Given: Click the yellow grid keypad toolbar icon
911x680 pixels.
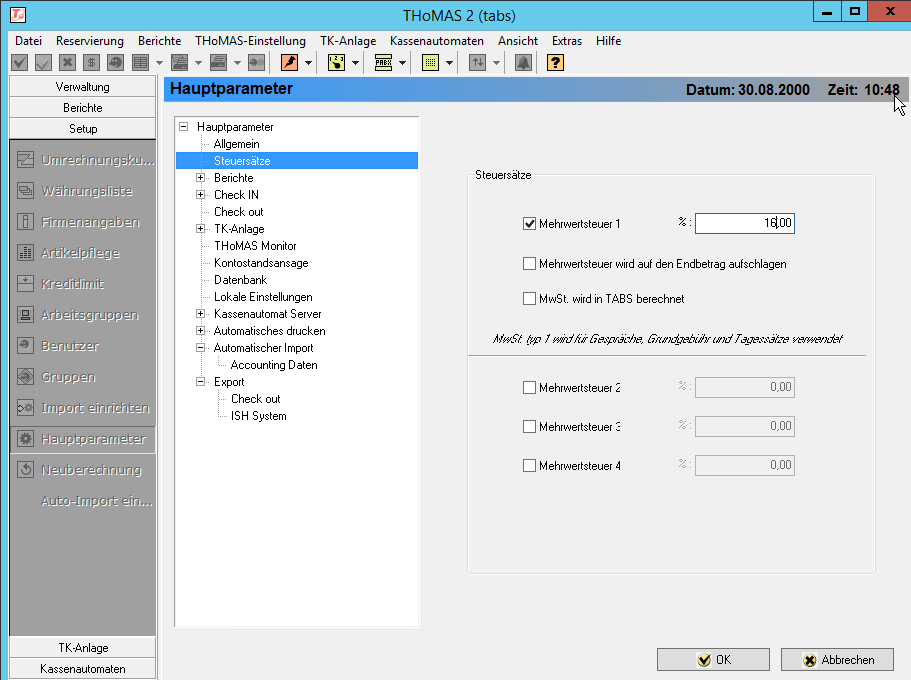Looking at the screenshot, I should click(x=431, y=62).
